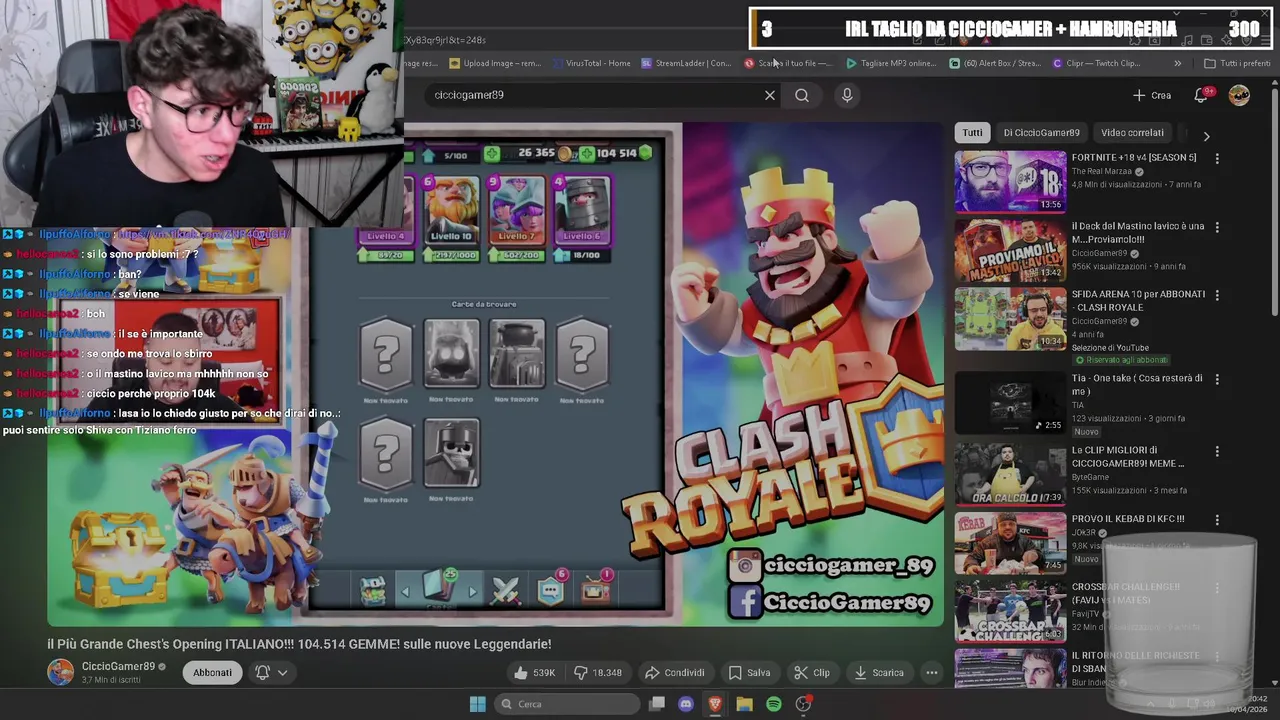The width and height of the screenshot is (1280, 720).
Task: Open PROVO IL KEBAB DI KFC thumbnail
Action: click(1010, 543)
